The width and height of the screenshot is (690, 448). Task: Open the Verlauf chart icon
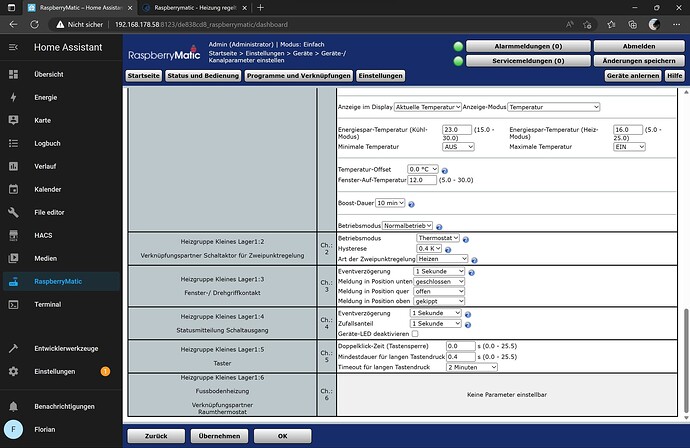14,166
